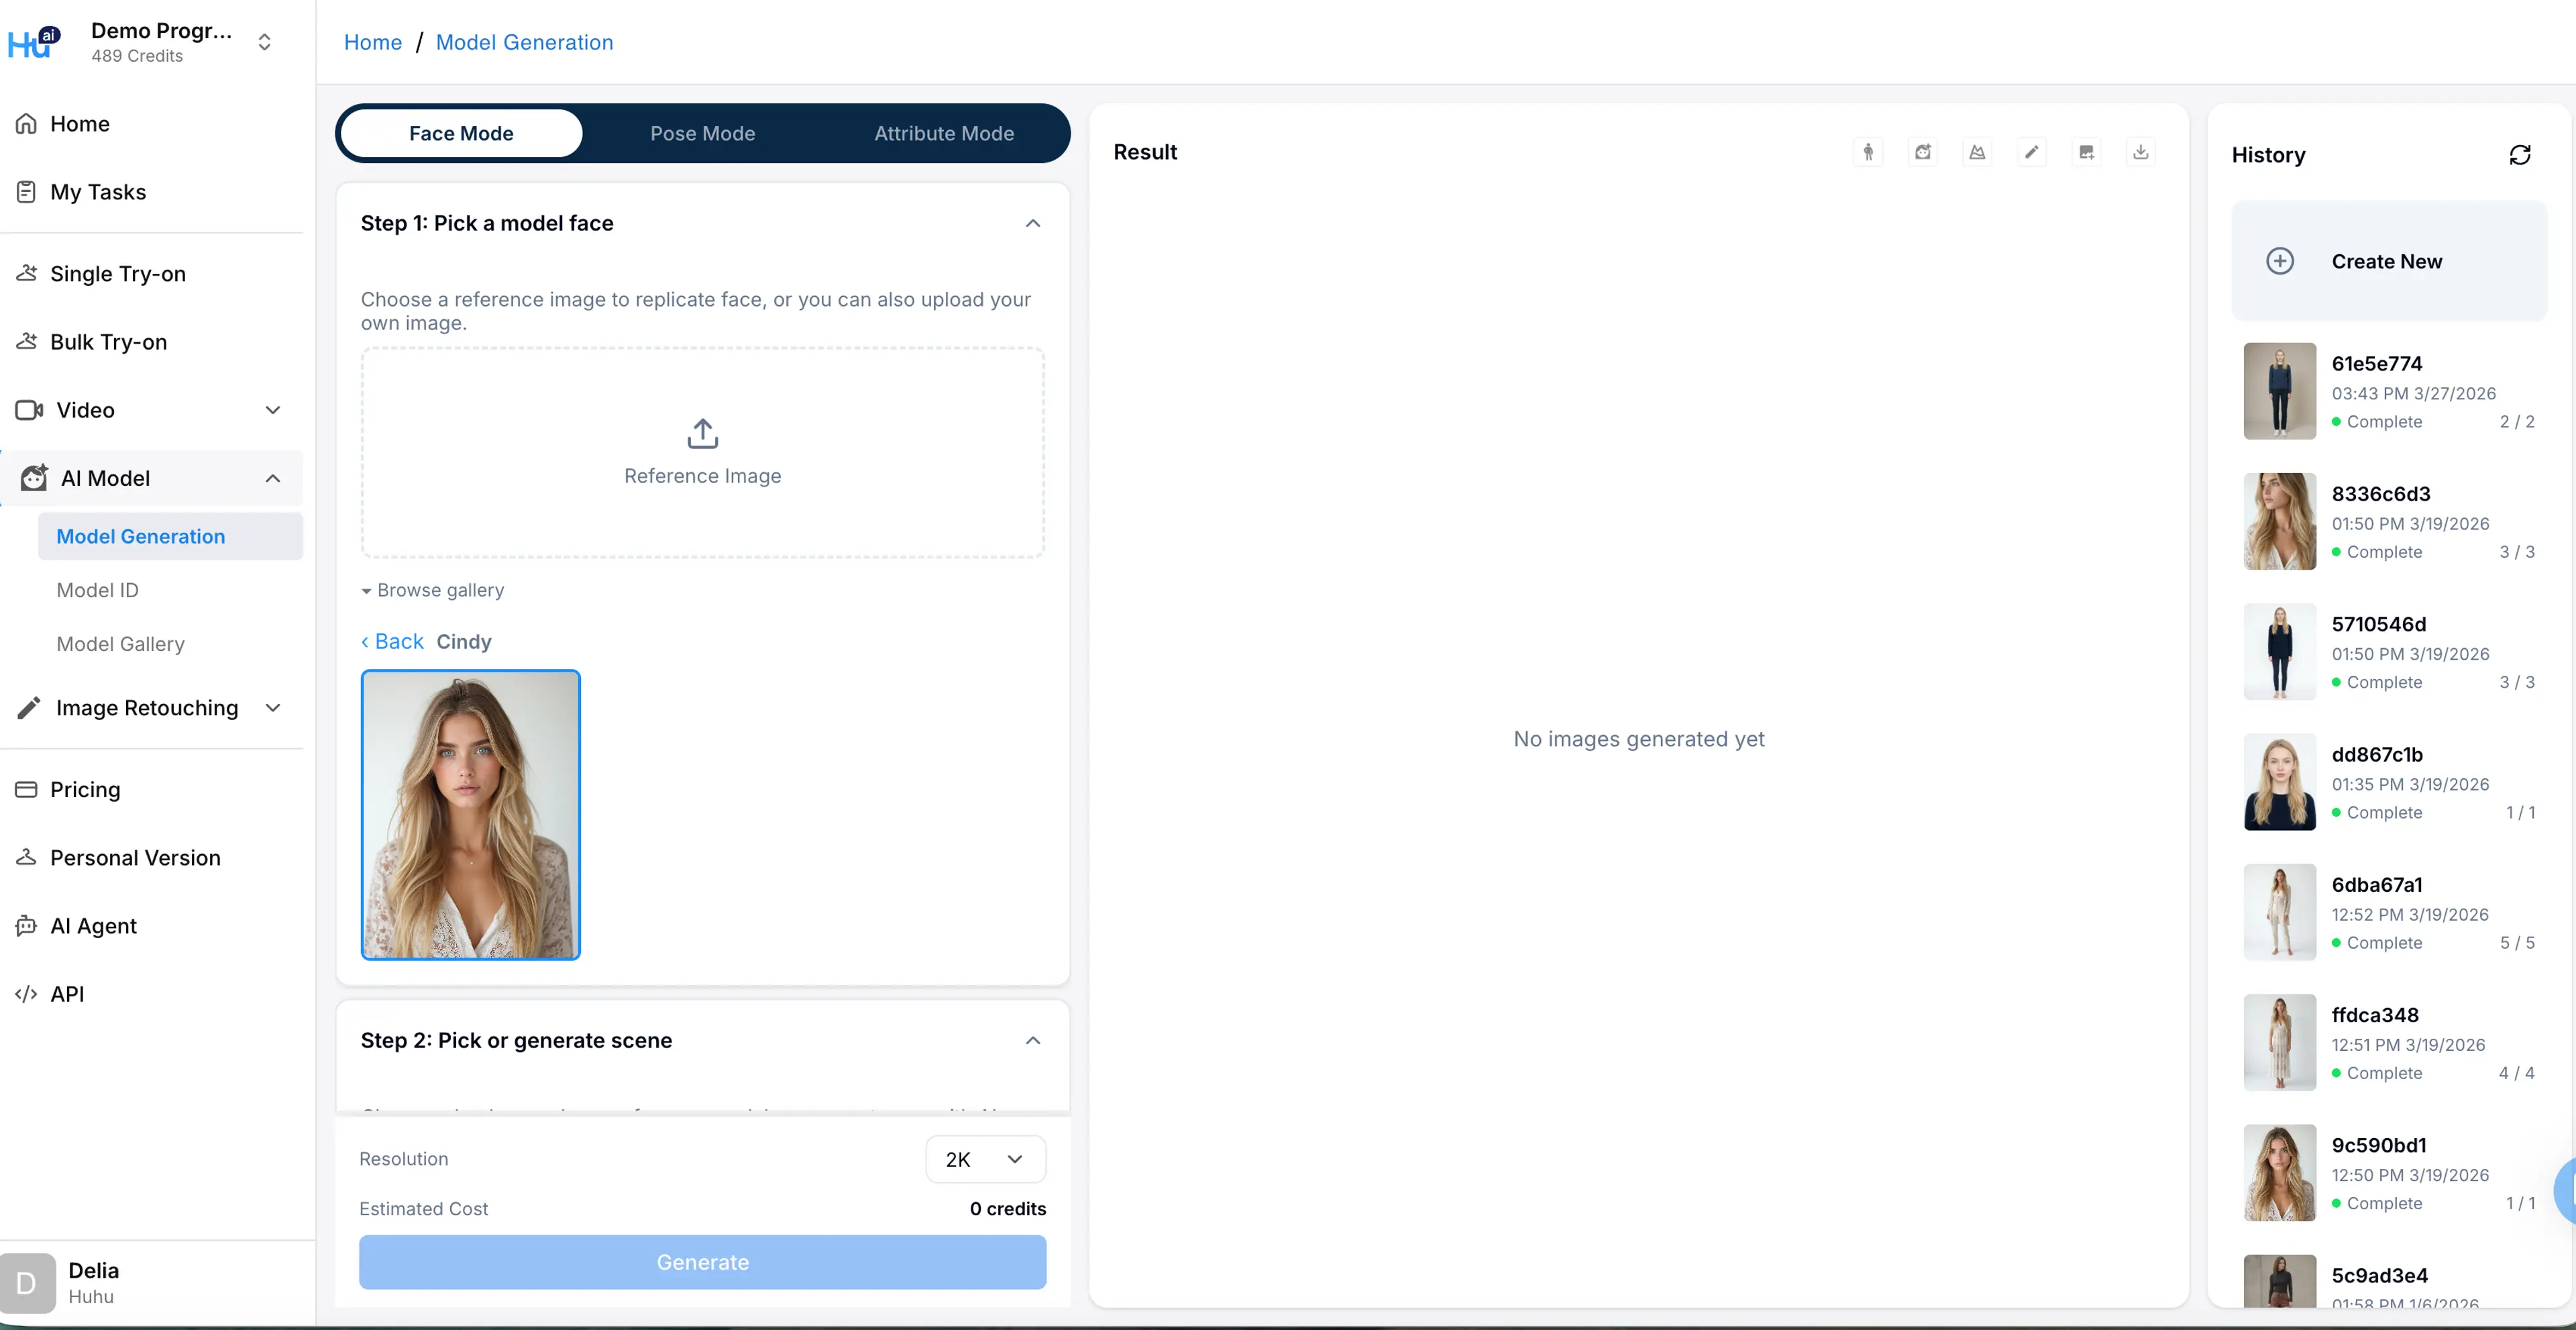Click the face sparkle icon in Result toolbar

[x=1922, y=152]
